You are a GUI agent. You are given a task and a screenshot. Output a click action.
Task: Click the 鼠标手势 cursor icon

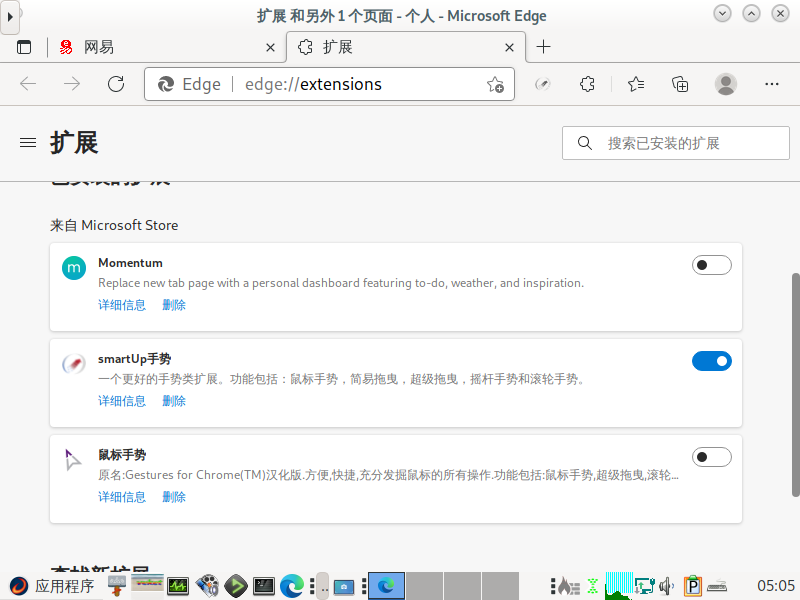tap(73, 459)
